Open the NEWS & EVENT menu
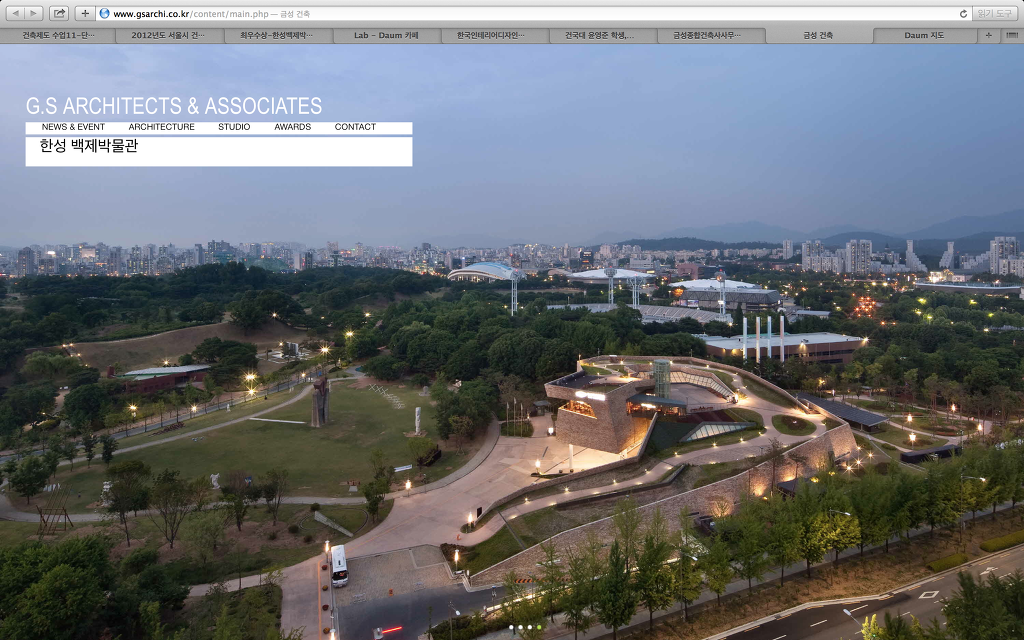Image resolution: width=1024 pixels, height=640 pixels. click(73, 127)
